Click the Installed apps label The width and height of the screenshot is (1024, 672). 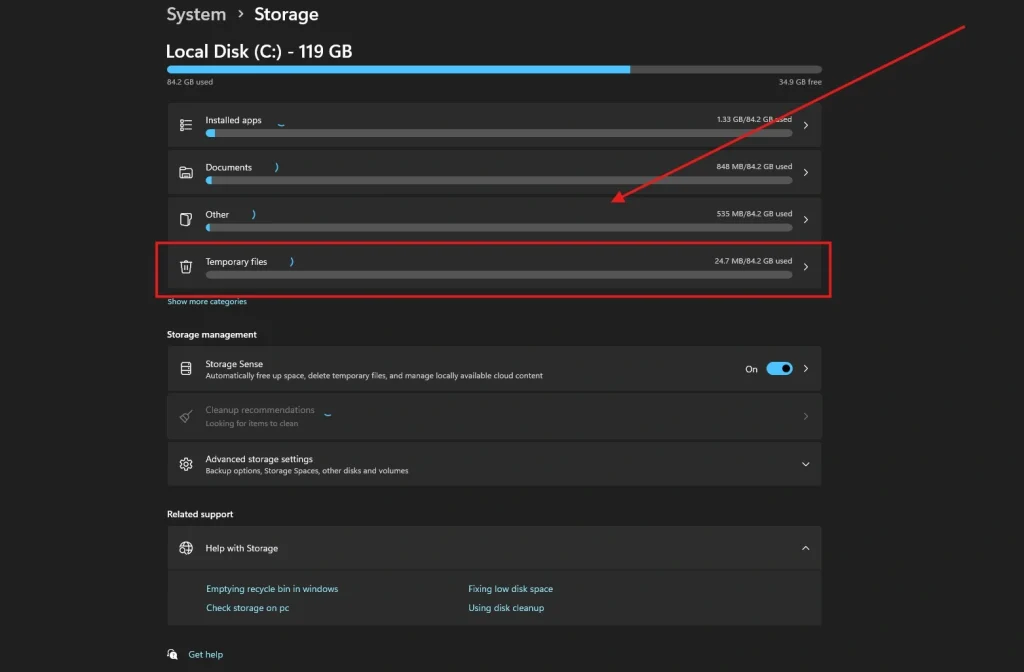(x=233, y=120)
